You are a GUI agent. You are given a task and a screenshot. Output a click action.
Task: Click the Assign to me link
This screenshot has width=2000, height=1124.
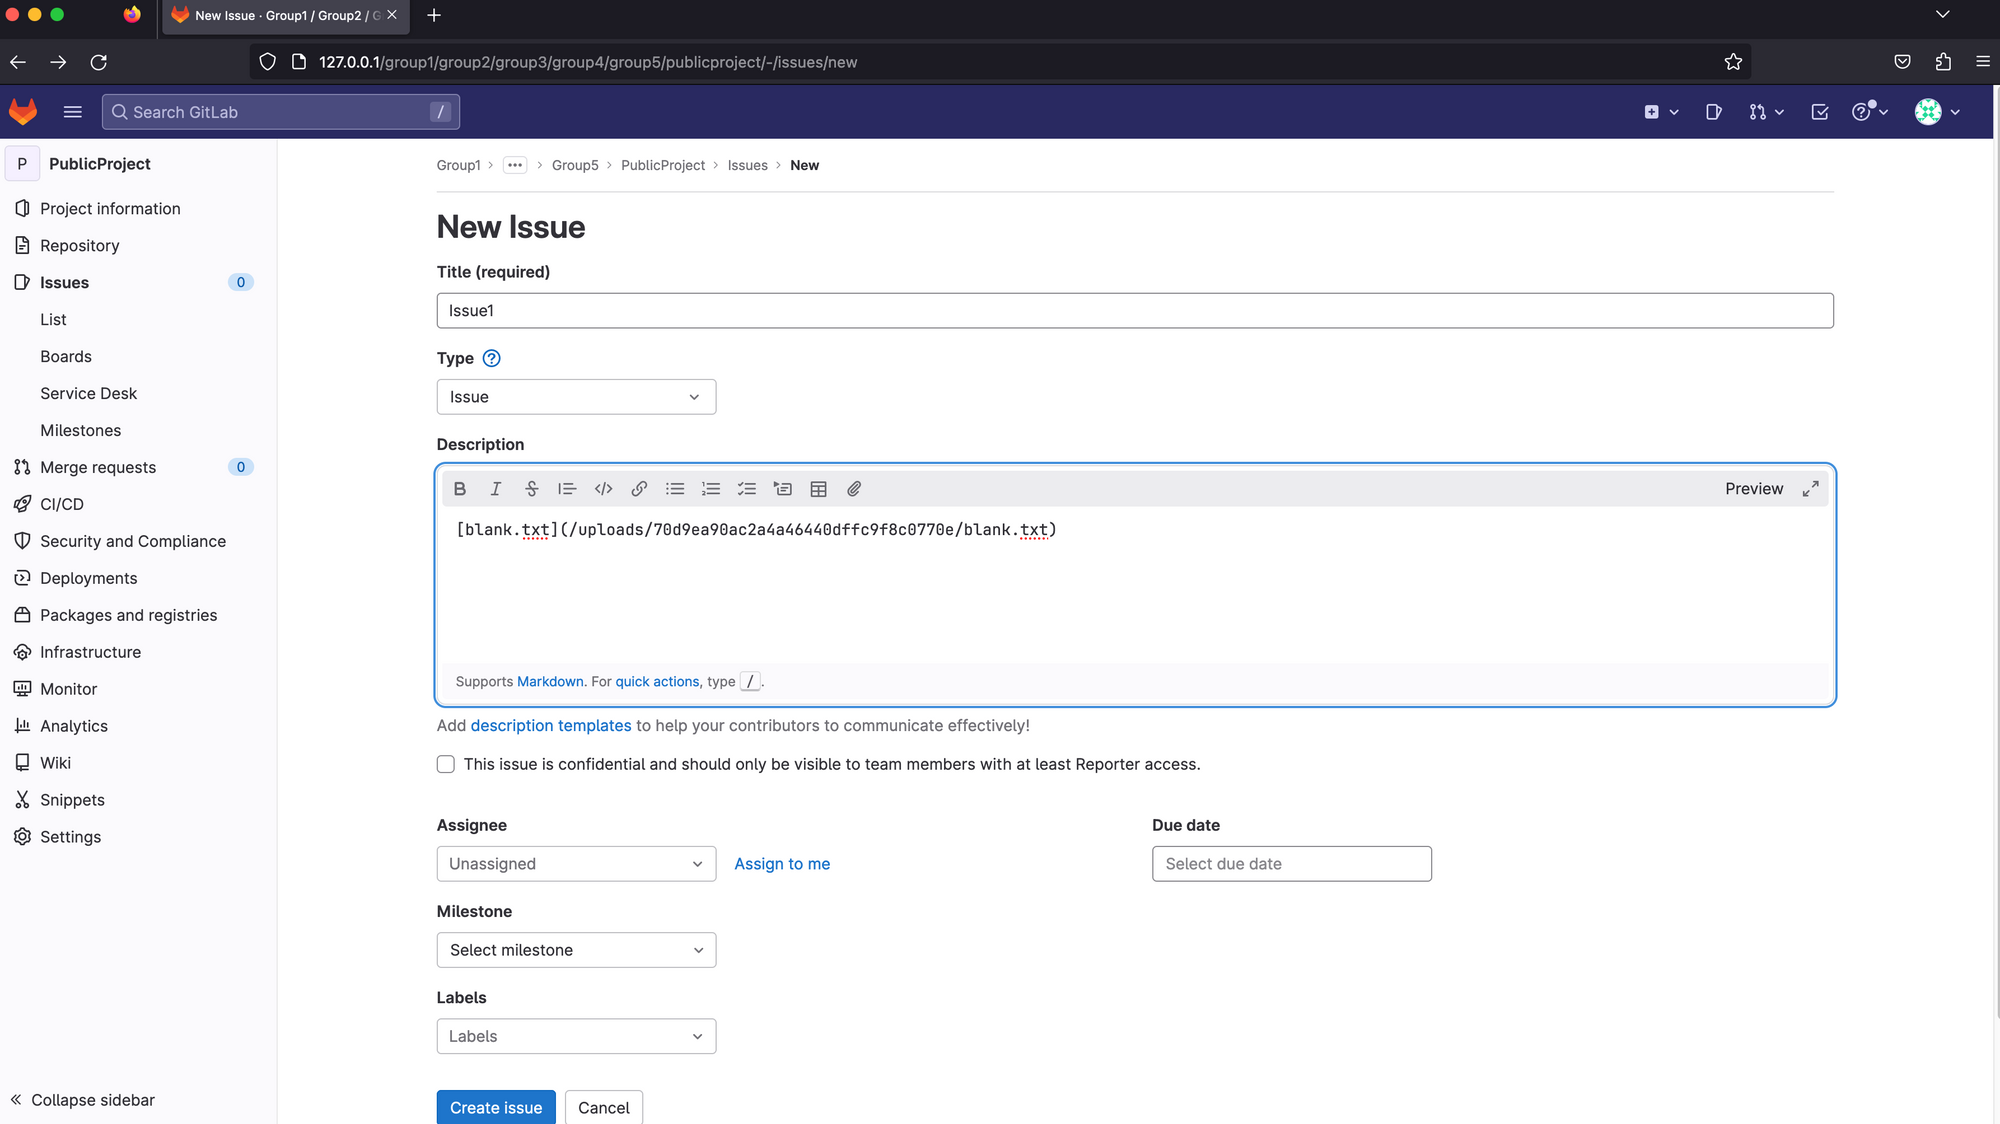(782, 864)
